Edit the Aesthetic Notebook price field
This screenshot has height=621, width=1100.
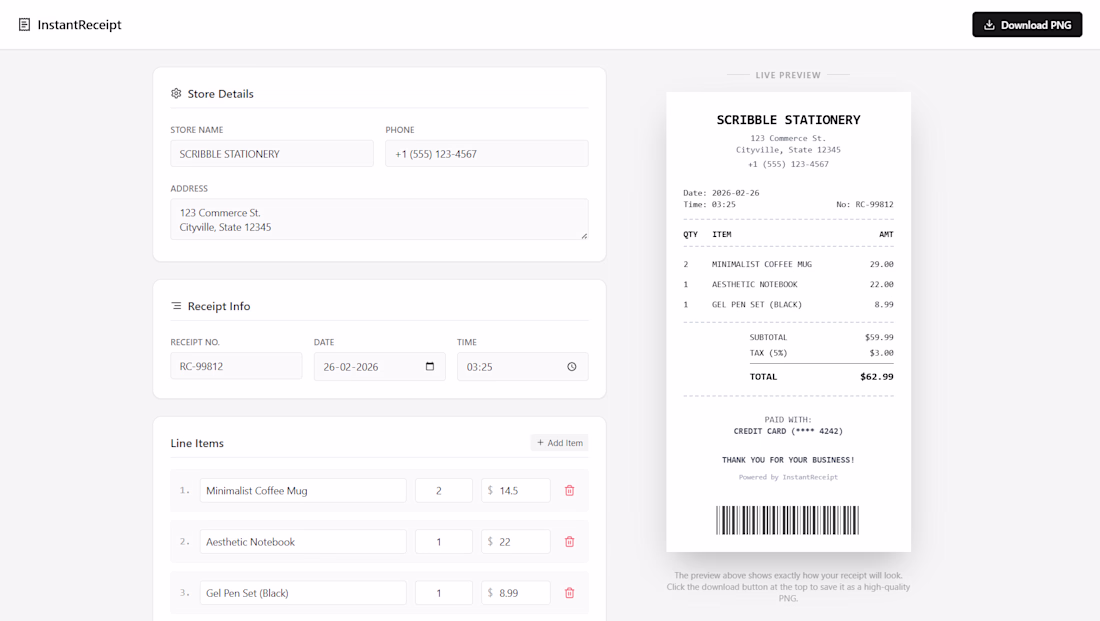[x=521, y=542]
